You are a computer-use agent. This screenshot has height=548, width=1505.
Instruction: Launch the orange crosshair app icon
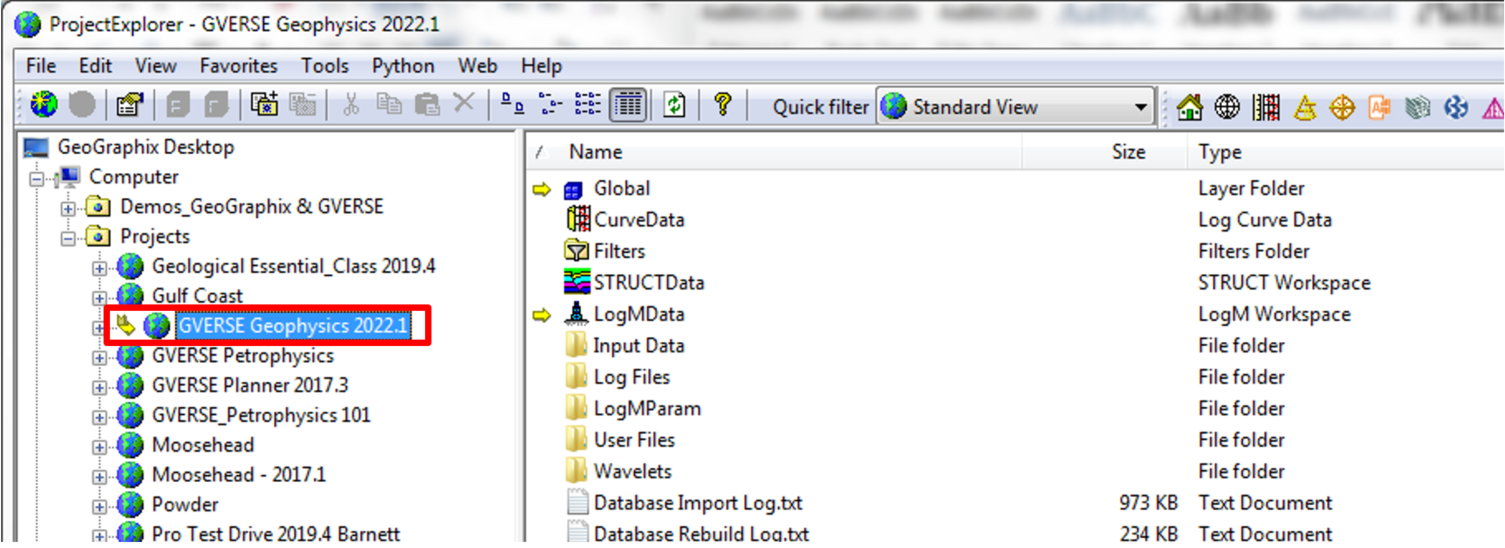click(x=1342, y=107)
